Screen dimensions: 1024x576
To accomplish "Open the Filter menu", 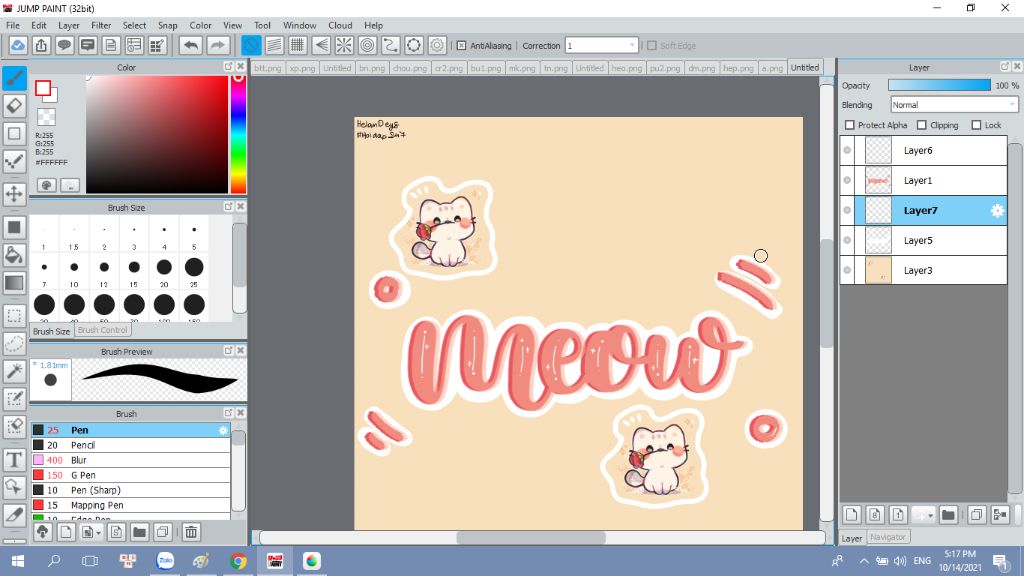I will (x=101, y=25).
